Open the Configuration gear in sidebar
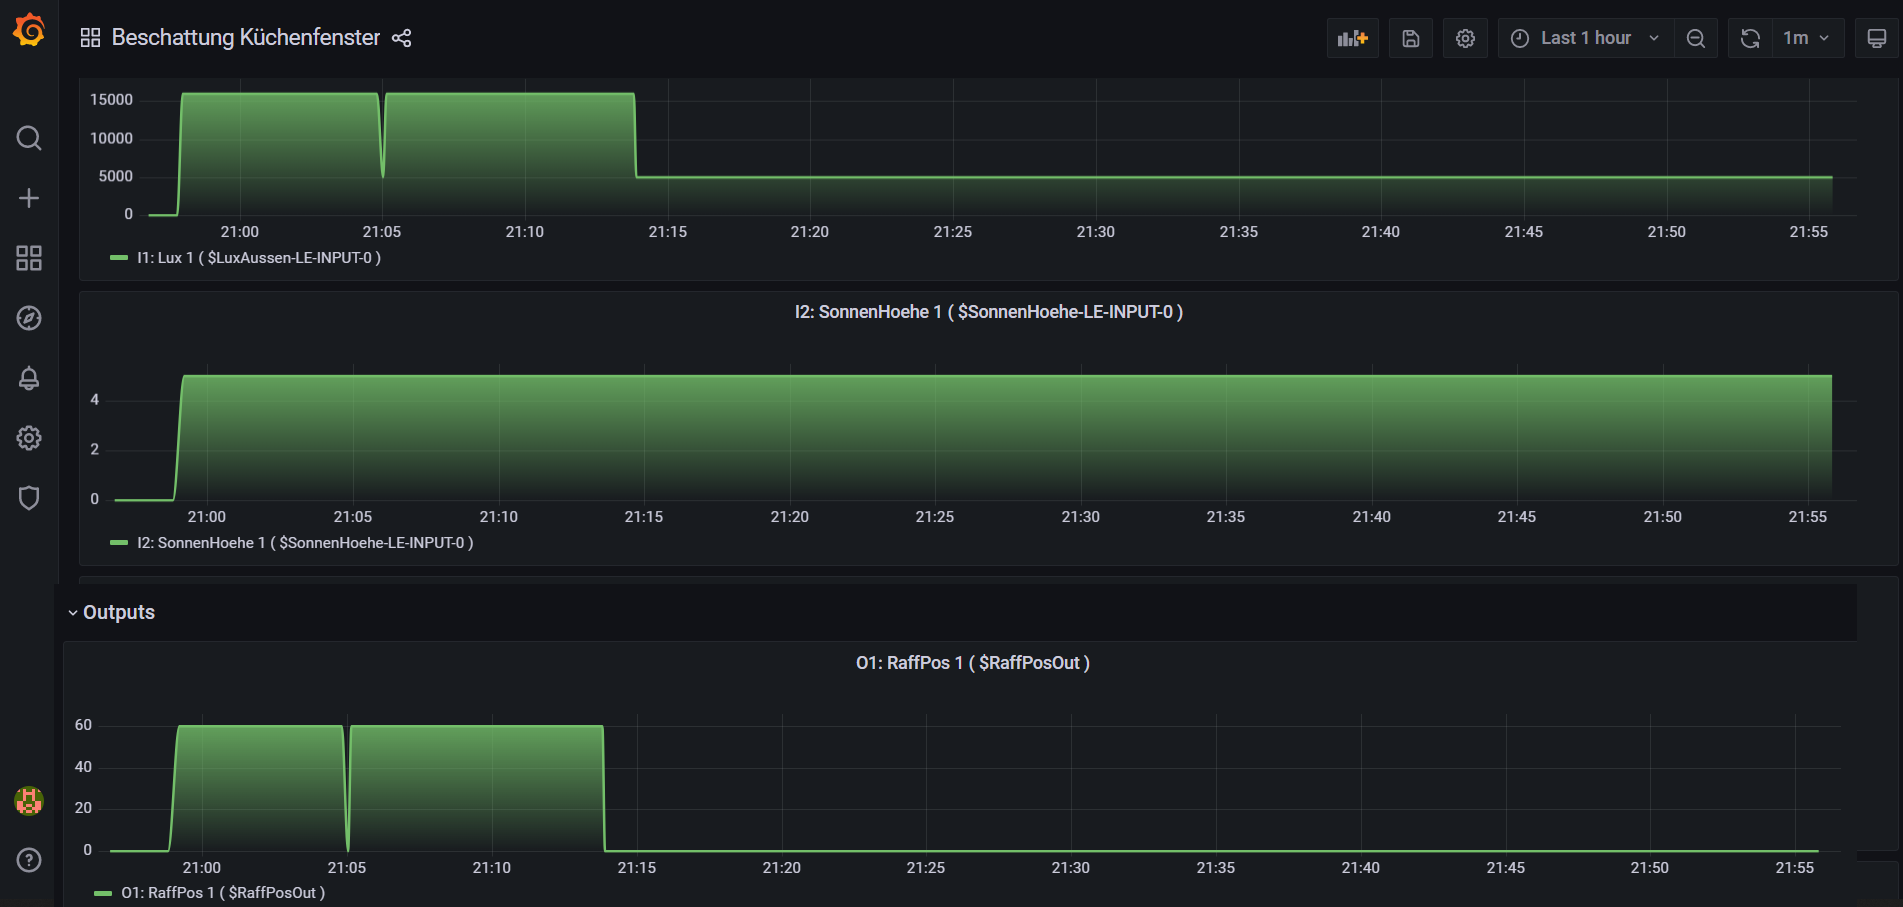The height and width of the screenshot is (907, 1903). tap(29, 438)
